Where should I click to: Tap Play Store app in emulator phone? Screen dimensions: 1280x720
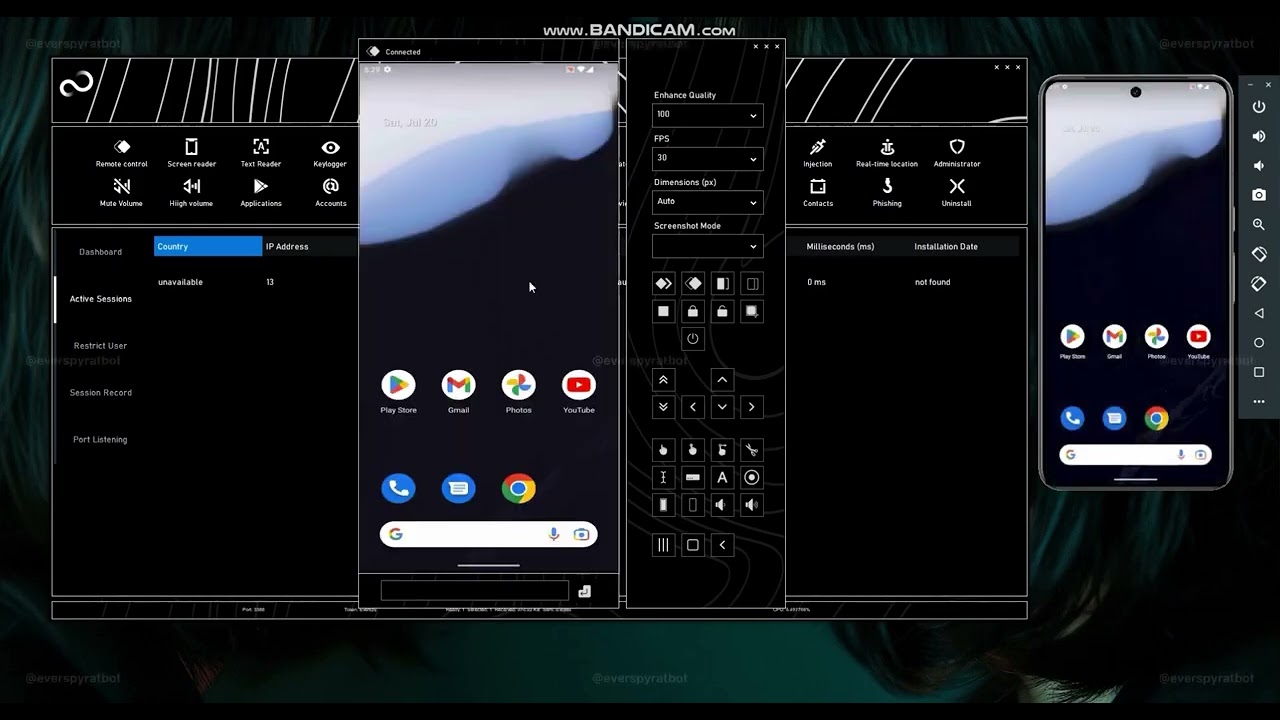click(1072, 340)
